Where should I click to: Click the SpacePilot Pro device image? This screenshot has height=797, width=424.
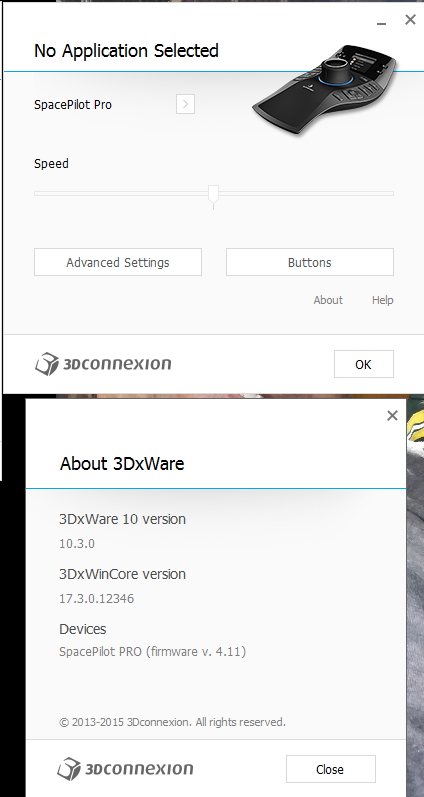pyautogui.click(x=324, y=88)
